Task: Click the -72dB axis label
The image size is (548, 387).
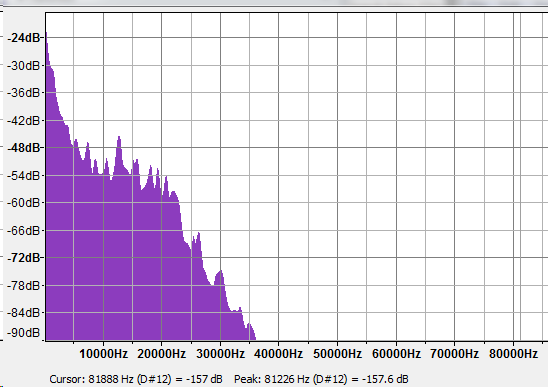Action: click(x=24, y=258)
